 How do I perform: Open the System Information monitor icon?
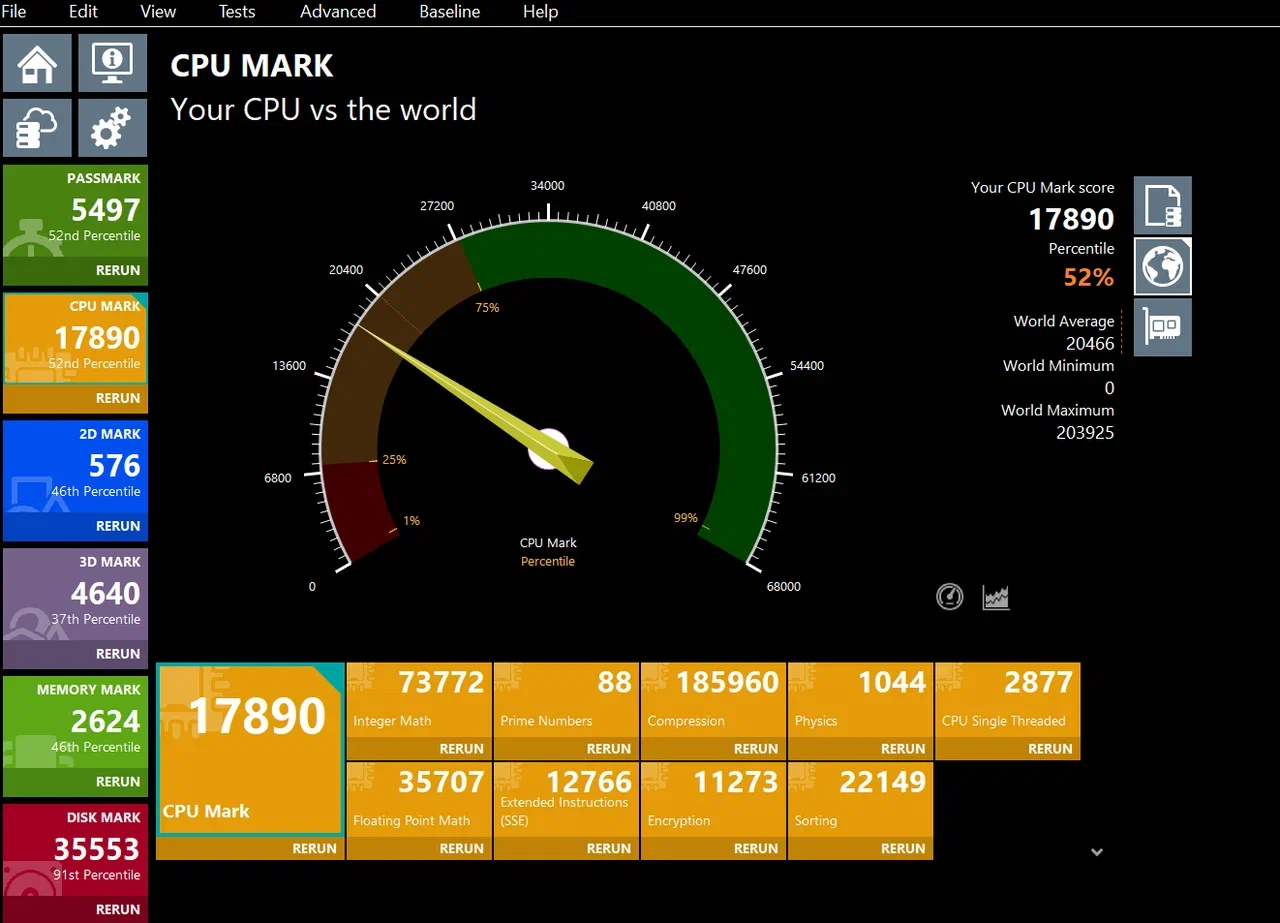click(x=112, y=63)
